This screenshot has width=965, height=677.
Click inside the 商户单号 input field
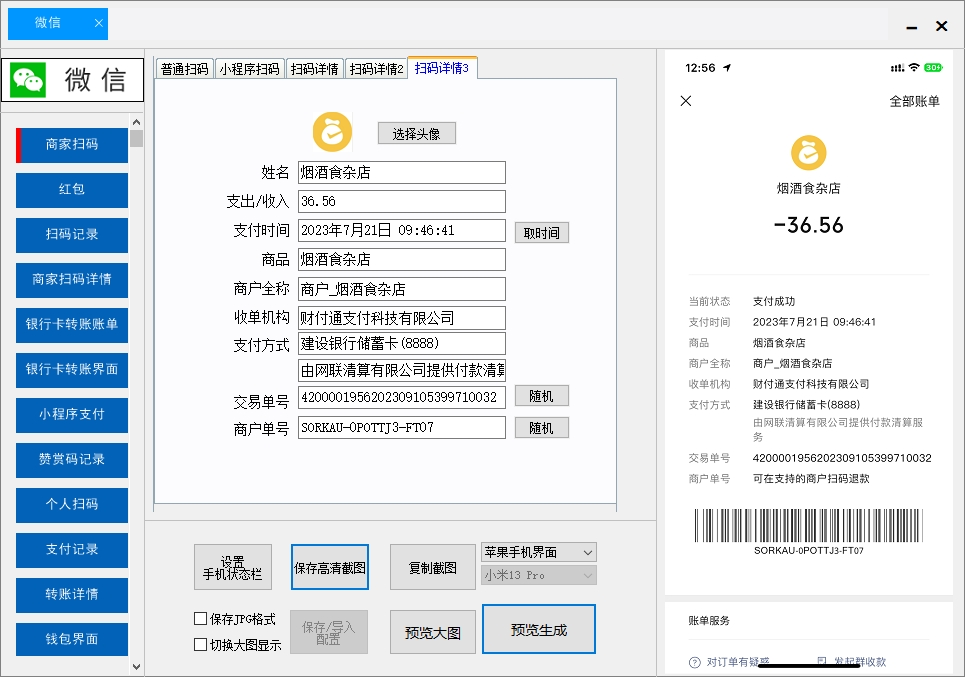pos(400,427)
